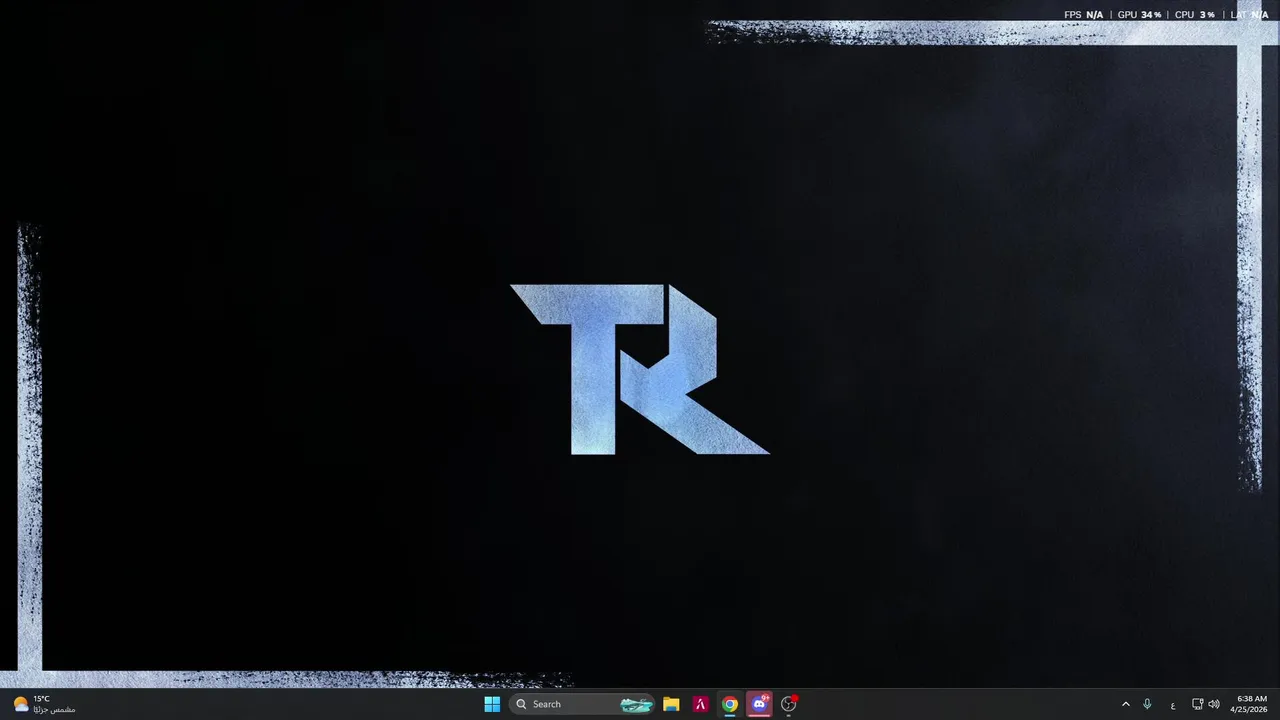Viewport: 1280px width, 720px height.
Task: Switch the Arabic input language indicator
Action: click(1173, 704)
